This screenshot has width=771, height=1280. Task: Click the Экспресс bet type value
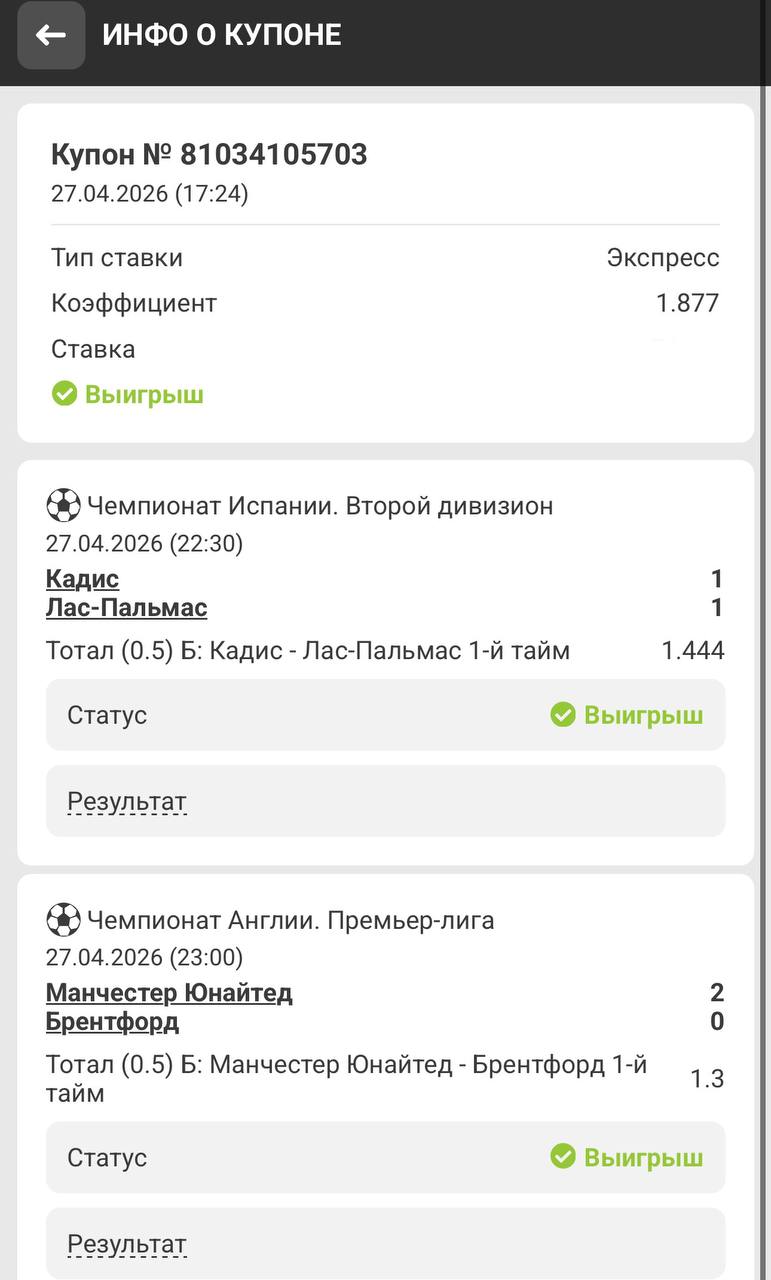point(662,258)
